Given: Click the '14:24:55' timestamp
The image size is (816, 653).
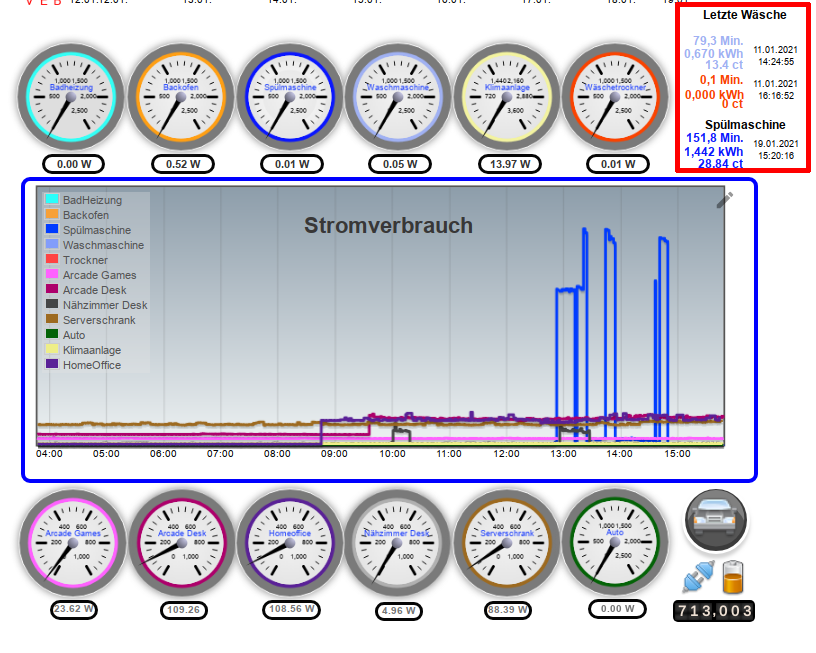Looking at the screenshot, I should 776,62.
